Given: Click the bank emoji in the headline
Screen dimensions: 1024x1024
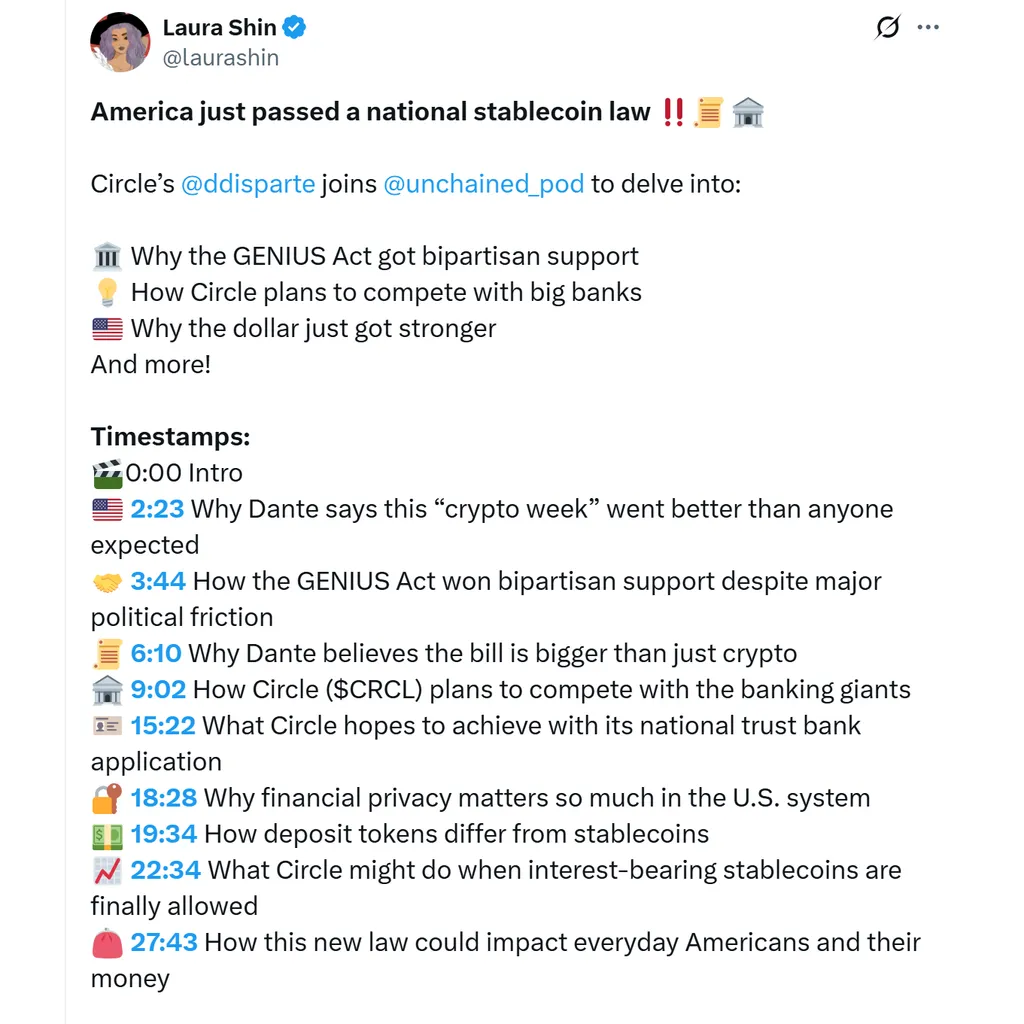Looking at the screenshot, I should tap(748, 112).
